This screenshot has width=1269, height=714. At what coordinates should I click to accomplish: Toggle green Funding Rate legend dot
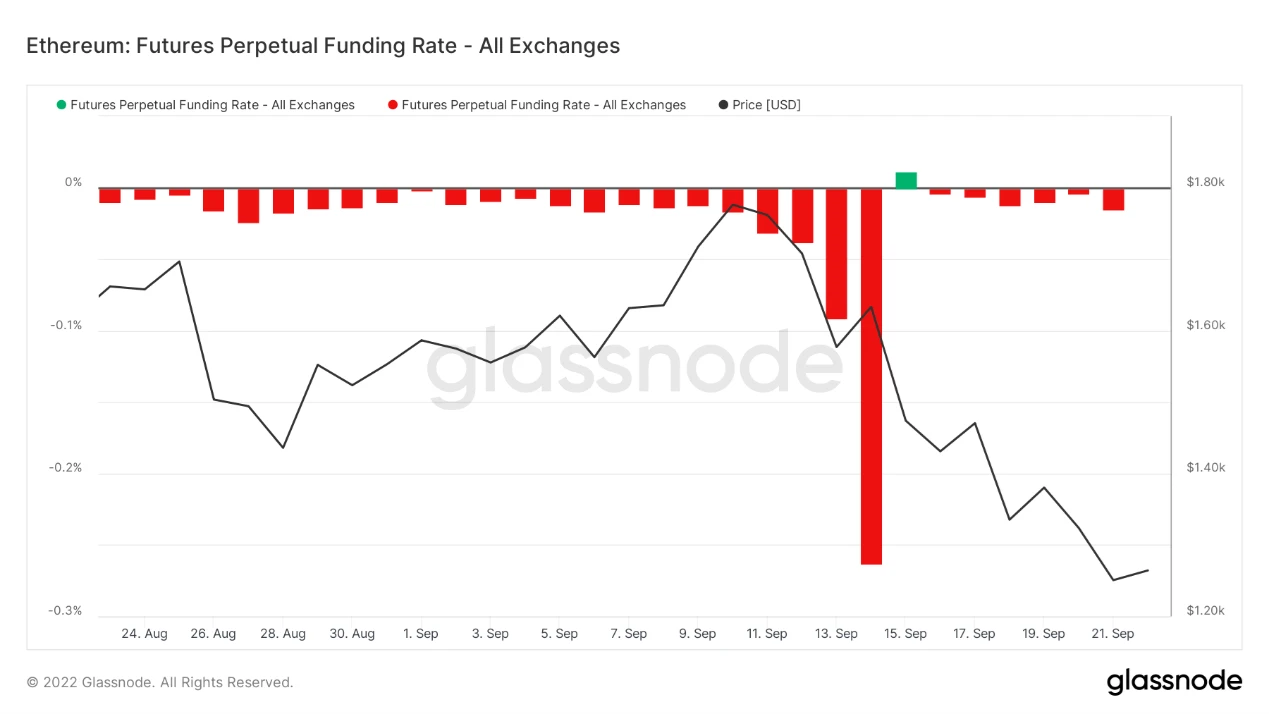[x=62, y=105]
